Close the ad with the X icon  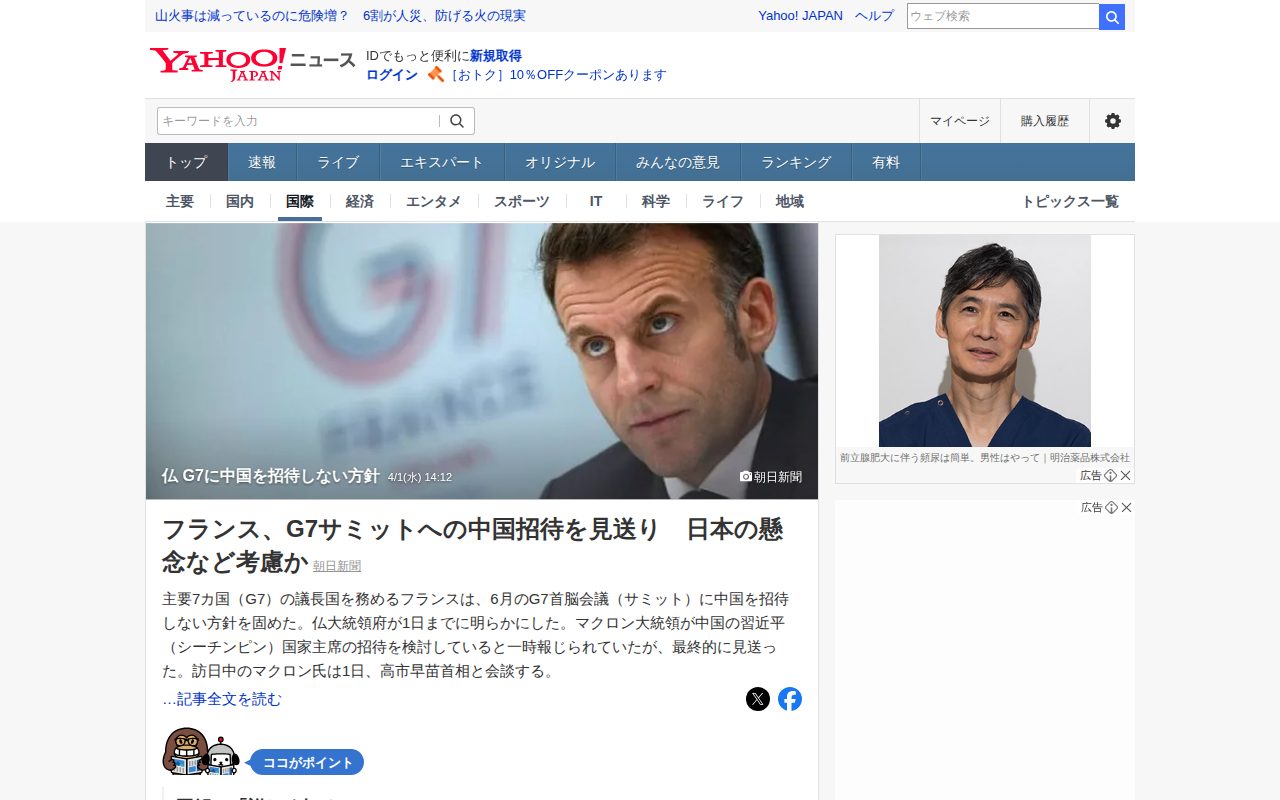tap(1125, 476)
